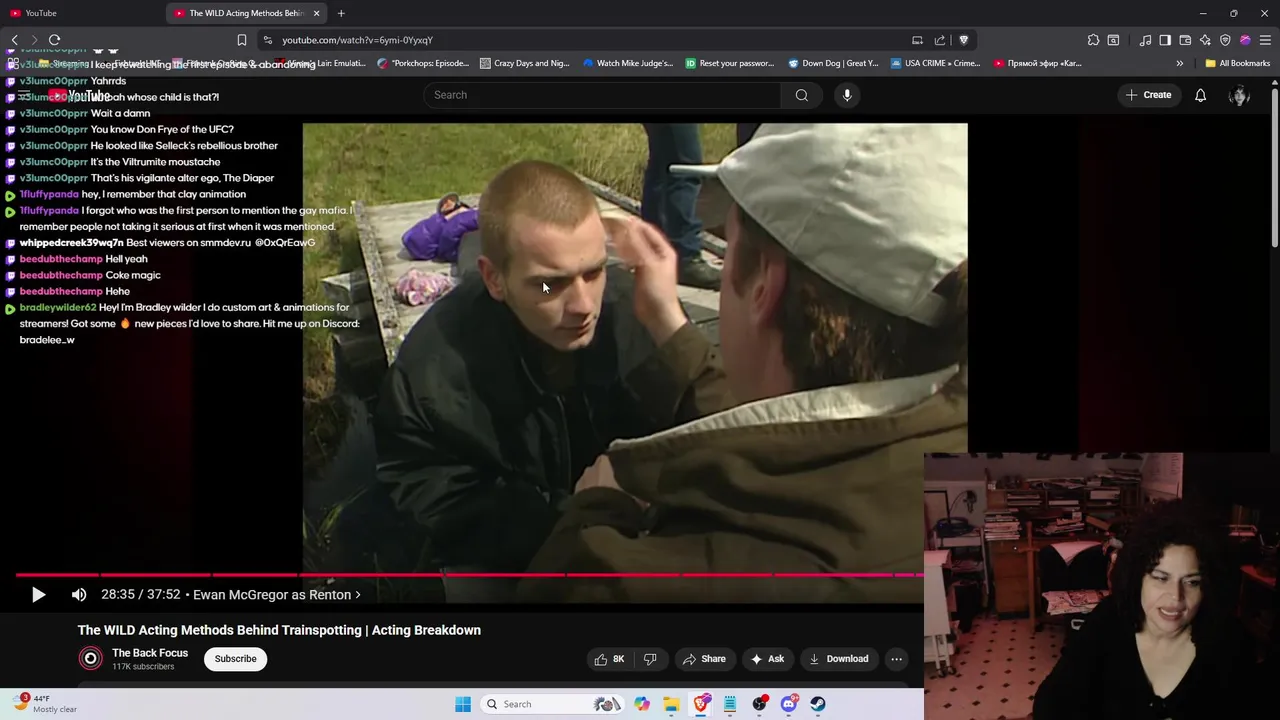Close The WILD Acting Methods tab
1280x720 pixels.
point(317,13)
